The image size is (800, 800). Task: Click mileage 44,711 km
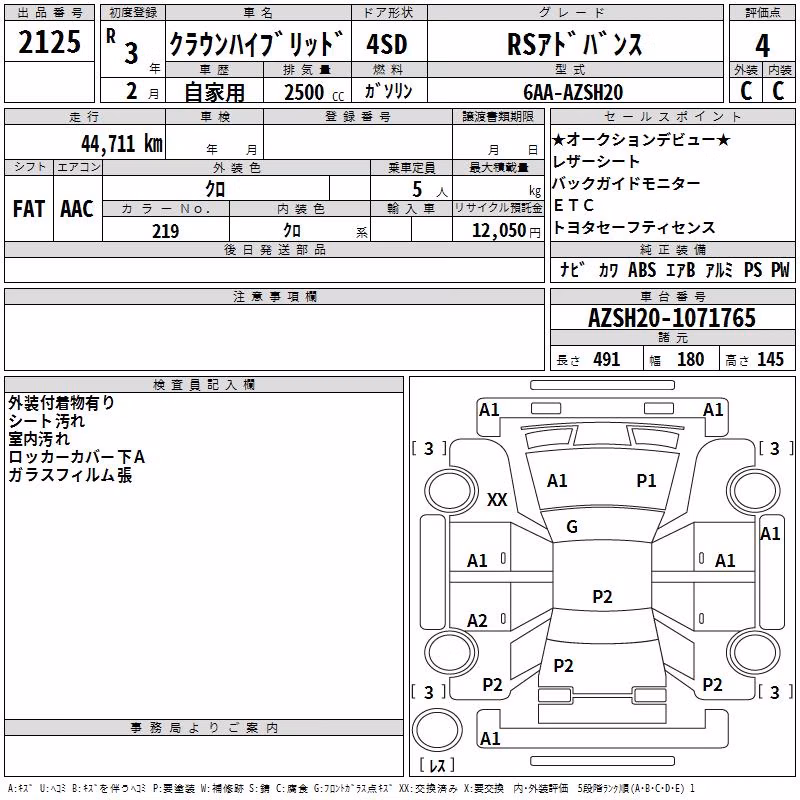[x=122, y=144]
